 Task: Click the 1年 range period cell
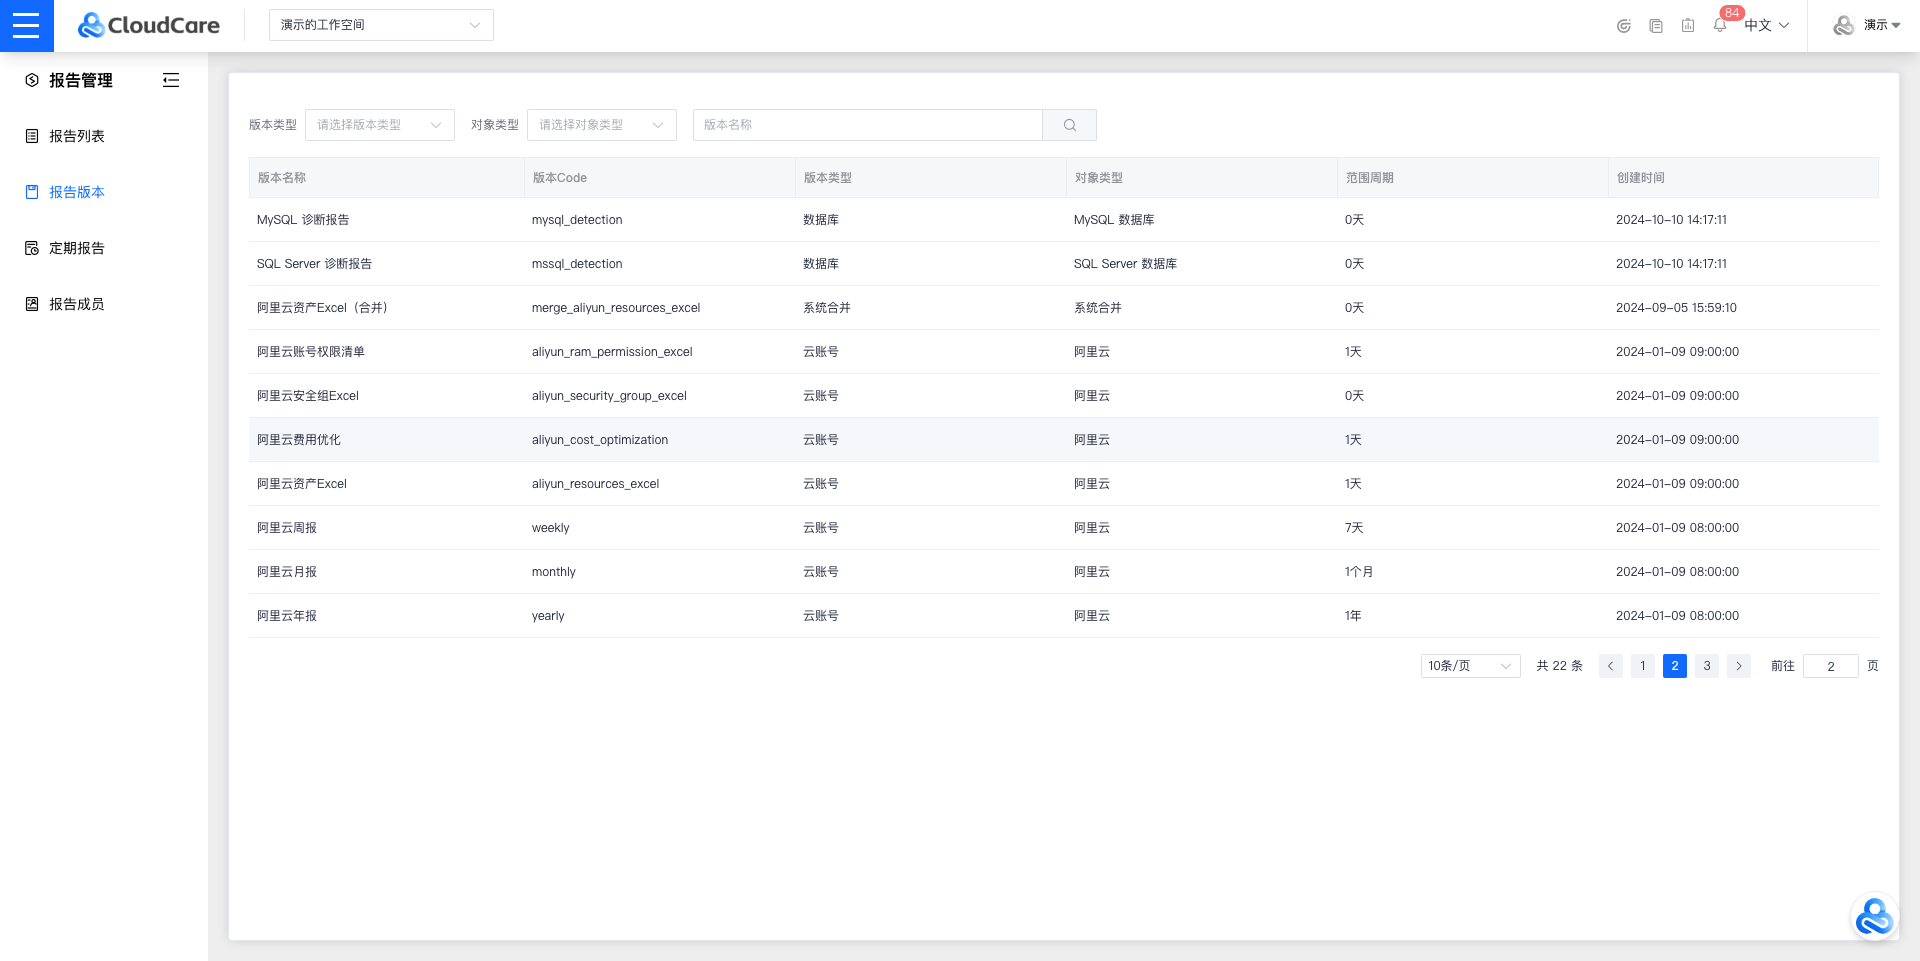(1353, 616)
